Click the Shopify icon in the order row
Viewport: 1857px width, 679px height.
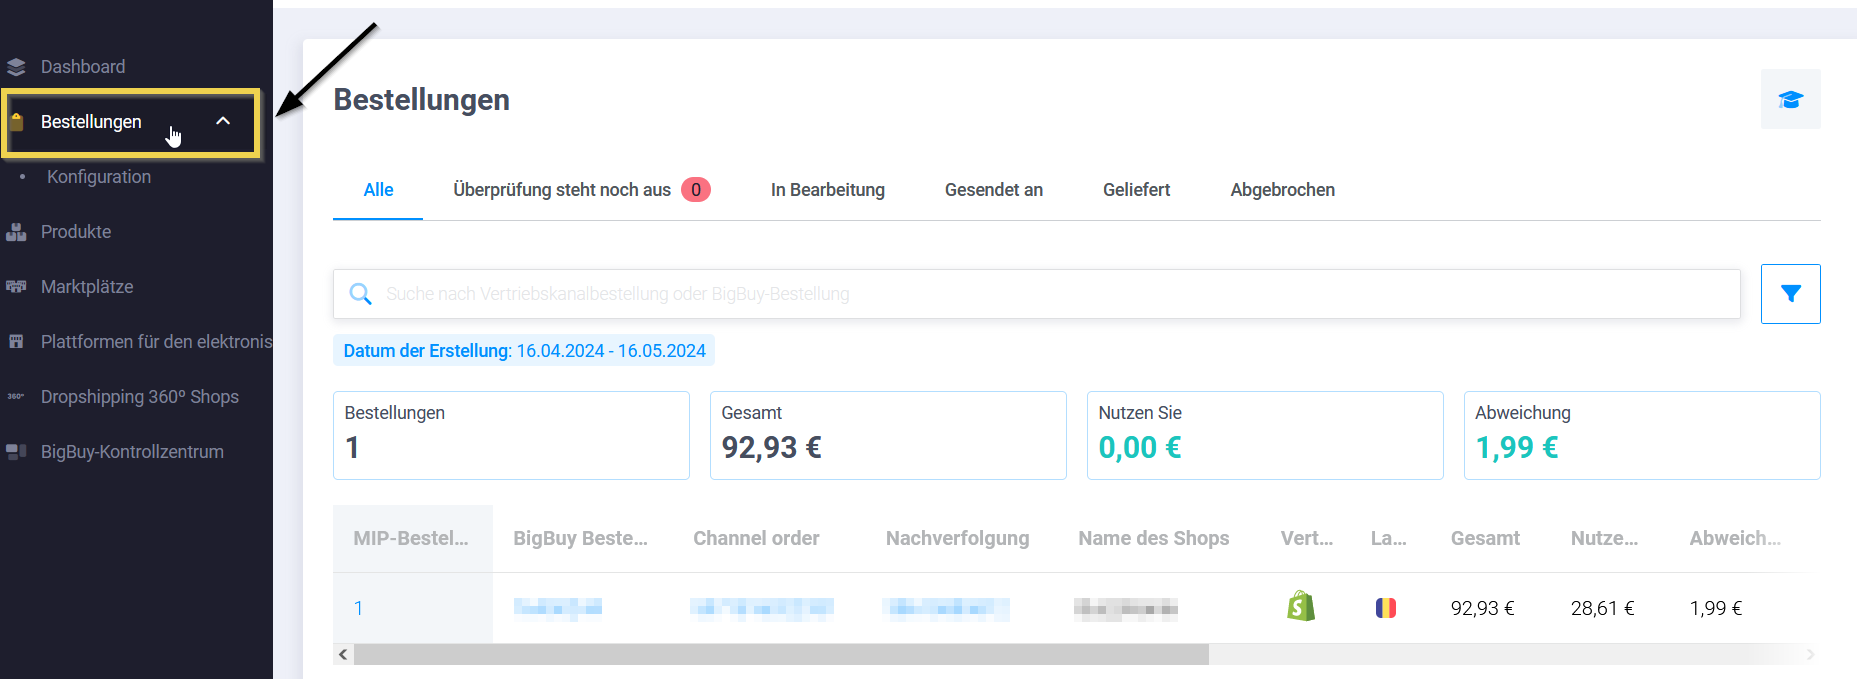click(x=1300, y=606)
